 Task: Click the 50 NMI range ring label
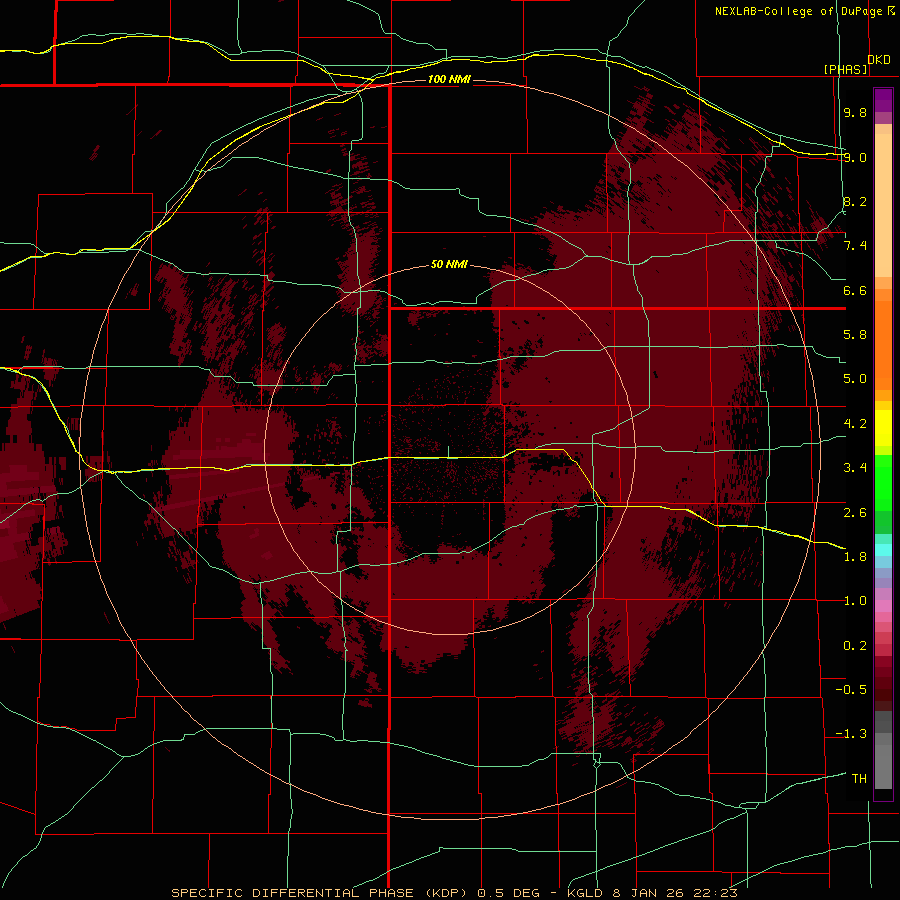(x=449, y=265)
